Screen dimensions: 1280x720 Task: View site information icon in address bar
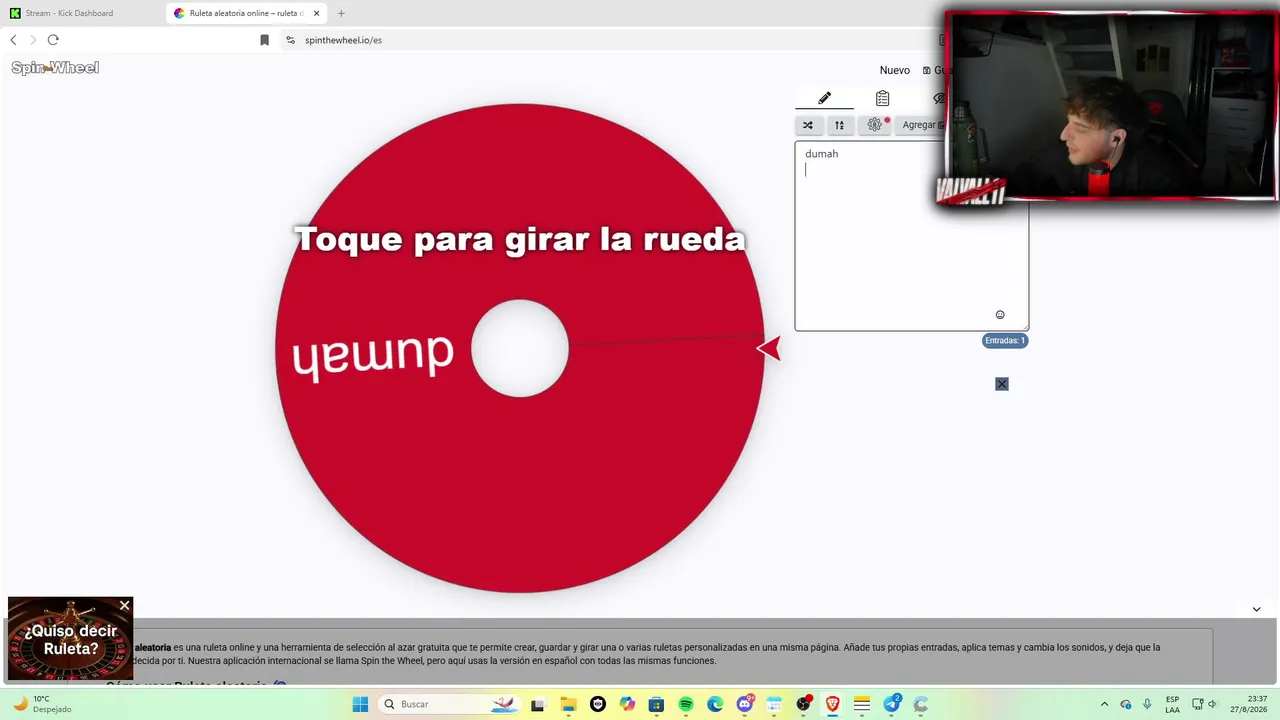(x=290, y=40)
